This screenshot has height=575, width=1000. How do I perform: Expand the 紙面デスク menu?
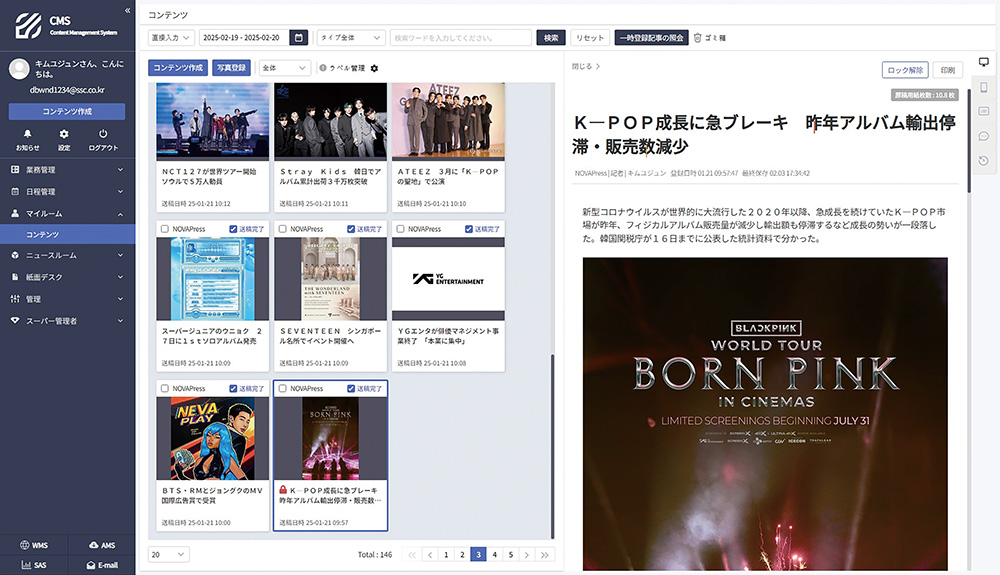(68, 277)
